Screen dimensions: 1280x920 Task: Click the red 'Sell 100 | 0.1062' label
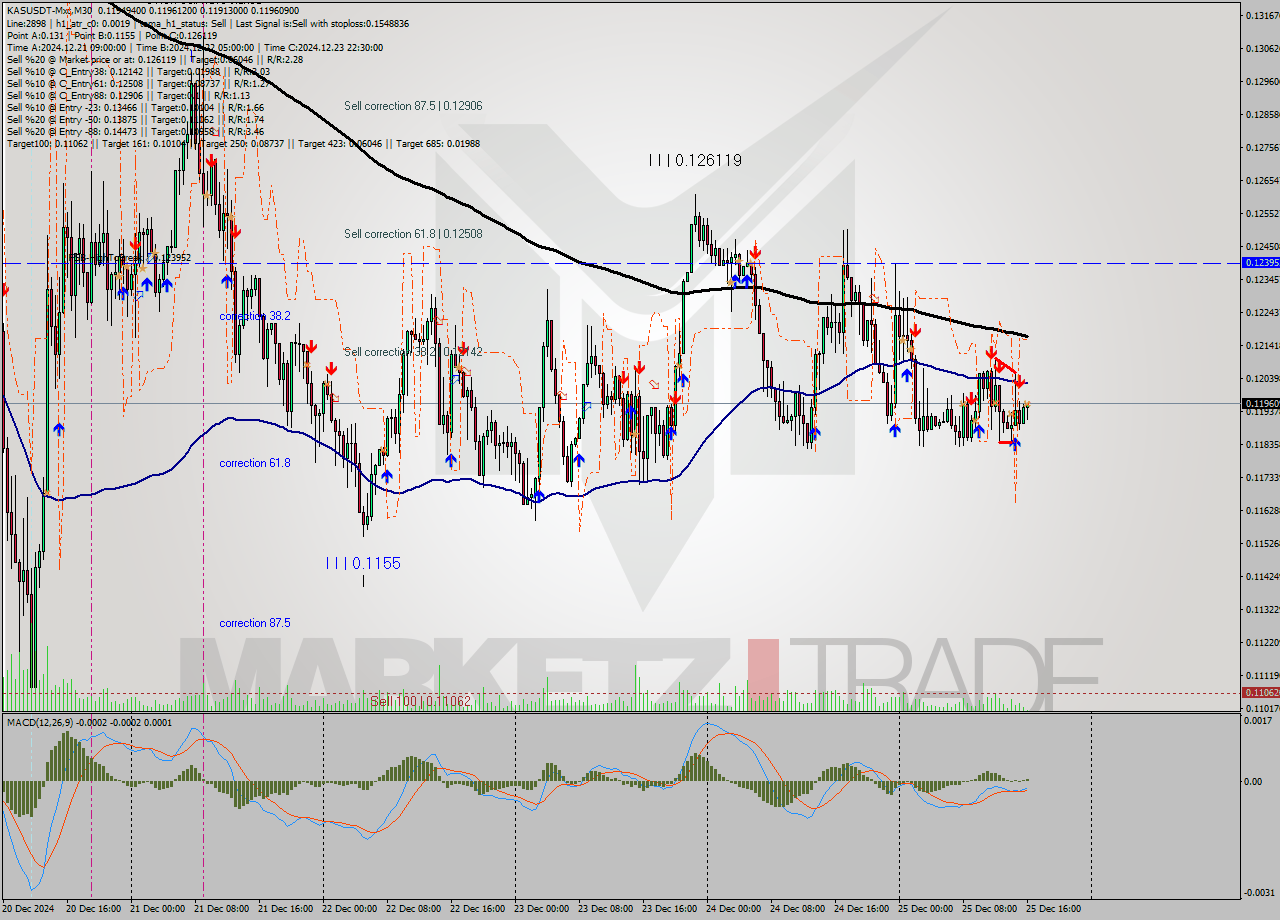pos(420,701)
